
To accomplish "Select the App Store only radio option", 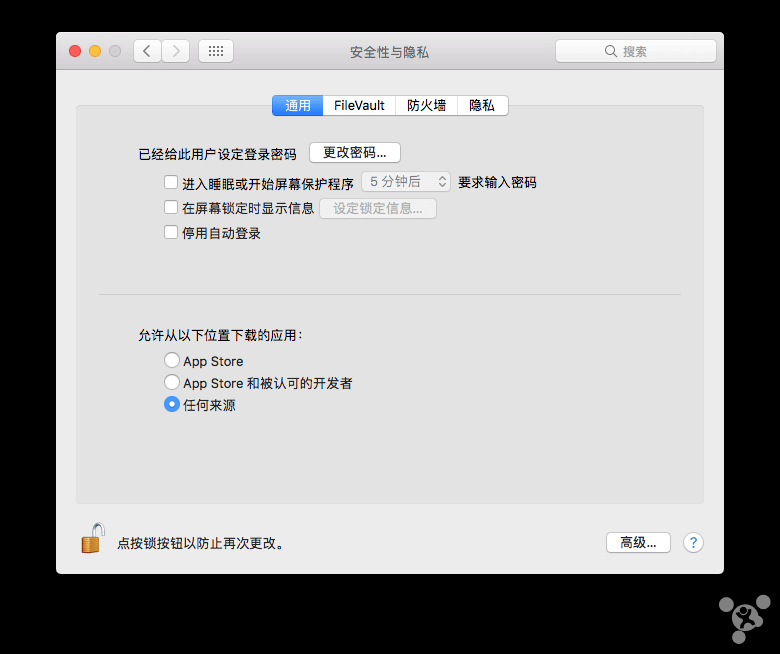I will click(172, 360).
